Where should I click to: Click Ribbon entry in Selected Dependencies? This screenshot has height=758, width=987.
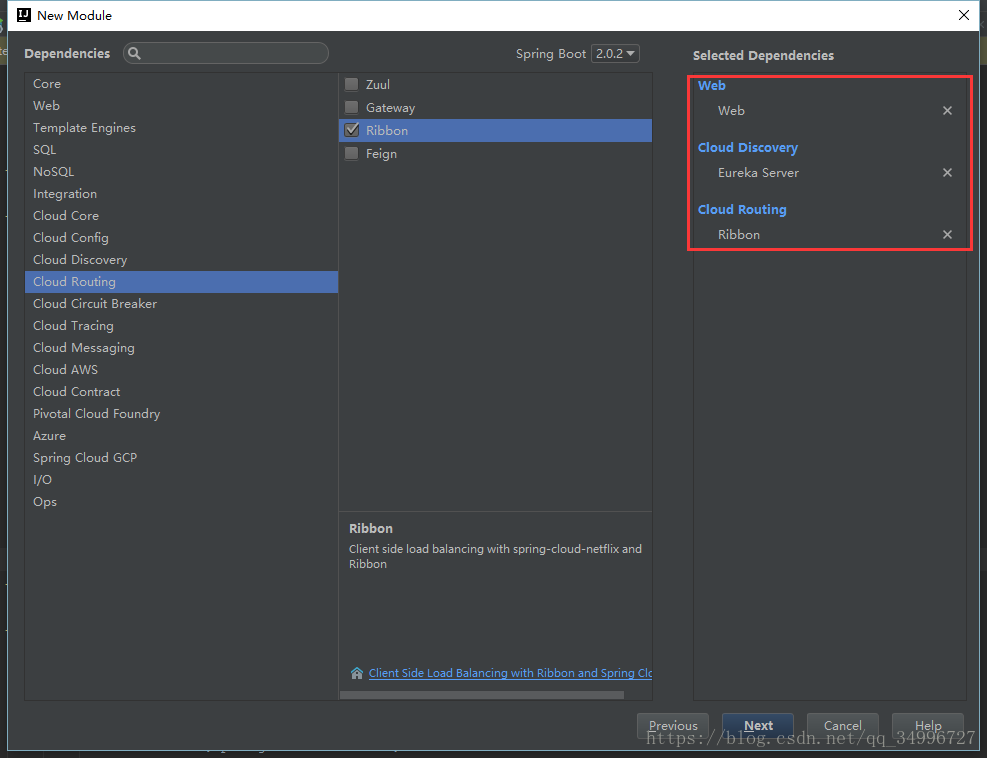point(739,235)
